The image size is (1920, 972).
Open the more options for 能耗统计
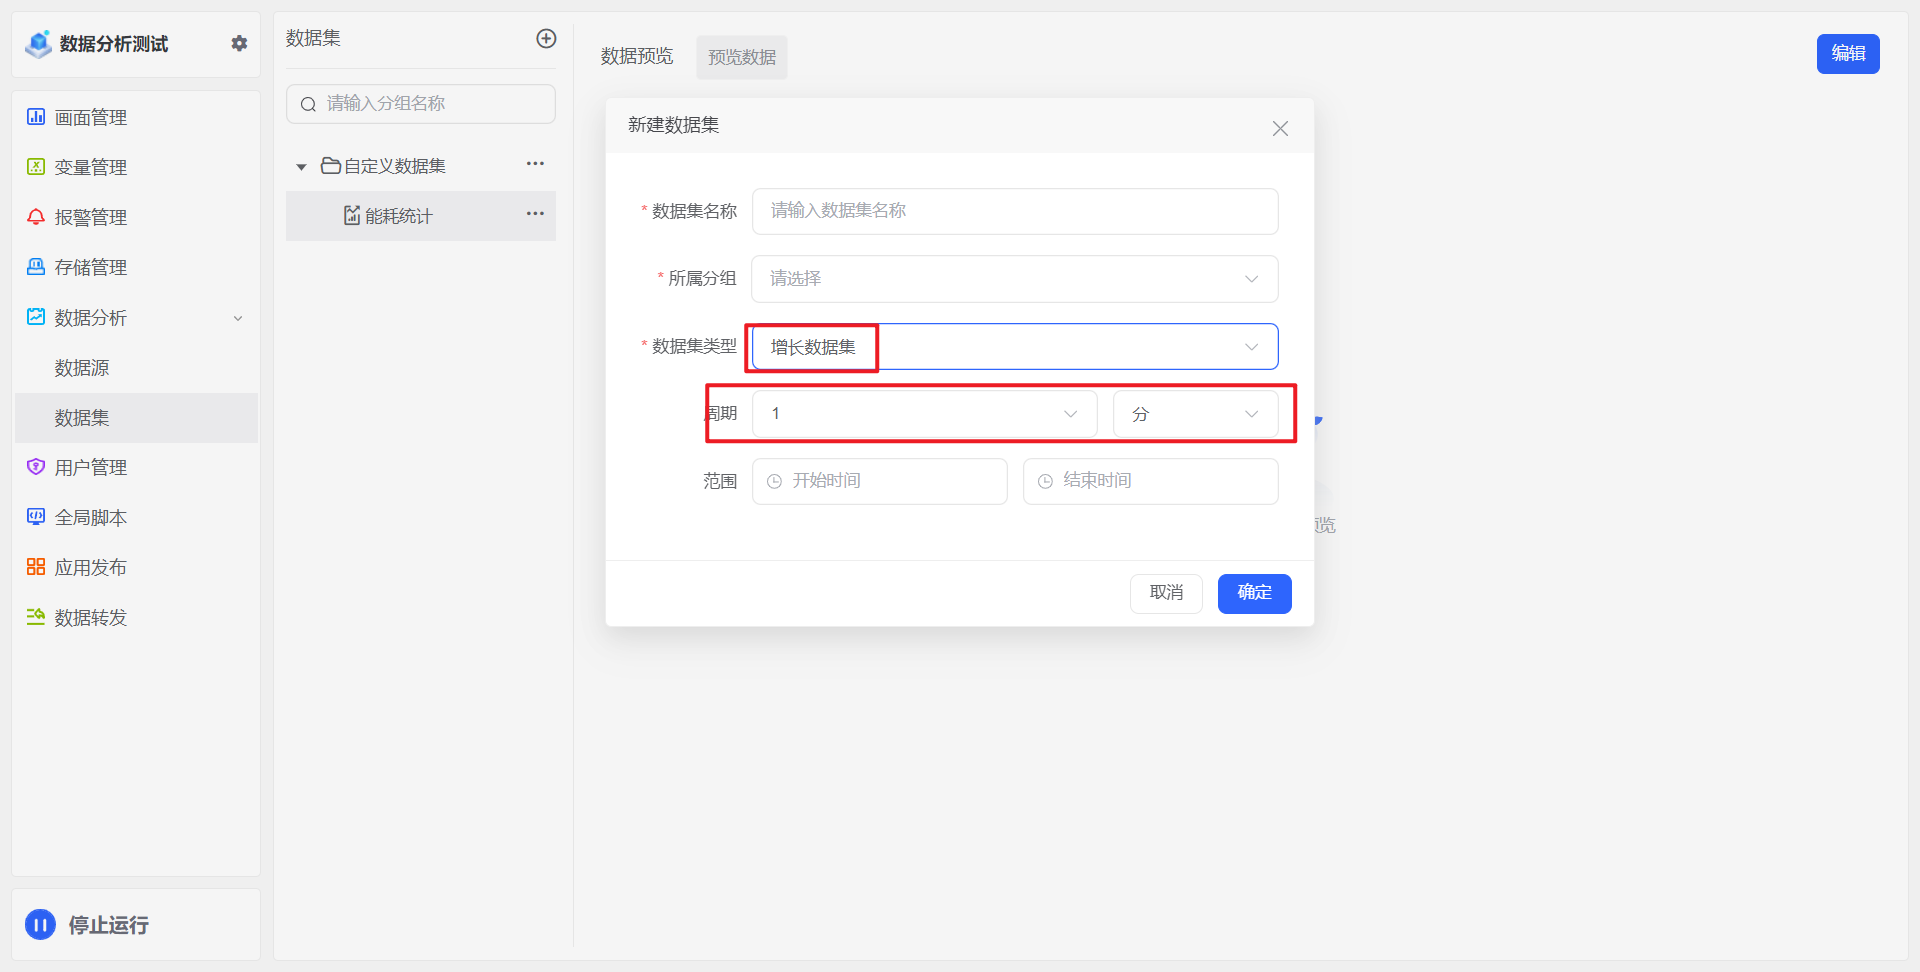point(535,214)
